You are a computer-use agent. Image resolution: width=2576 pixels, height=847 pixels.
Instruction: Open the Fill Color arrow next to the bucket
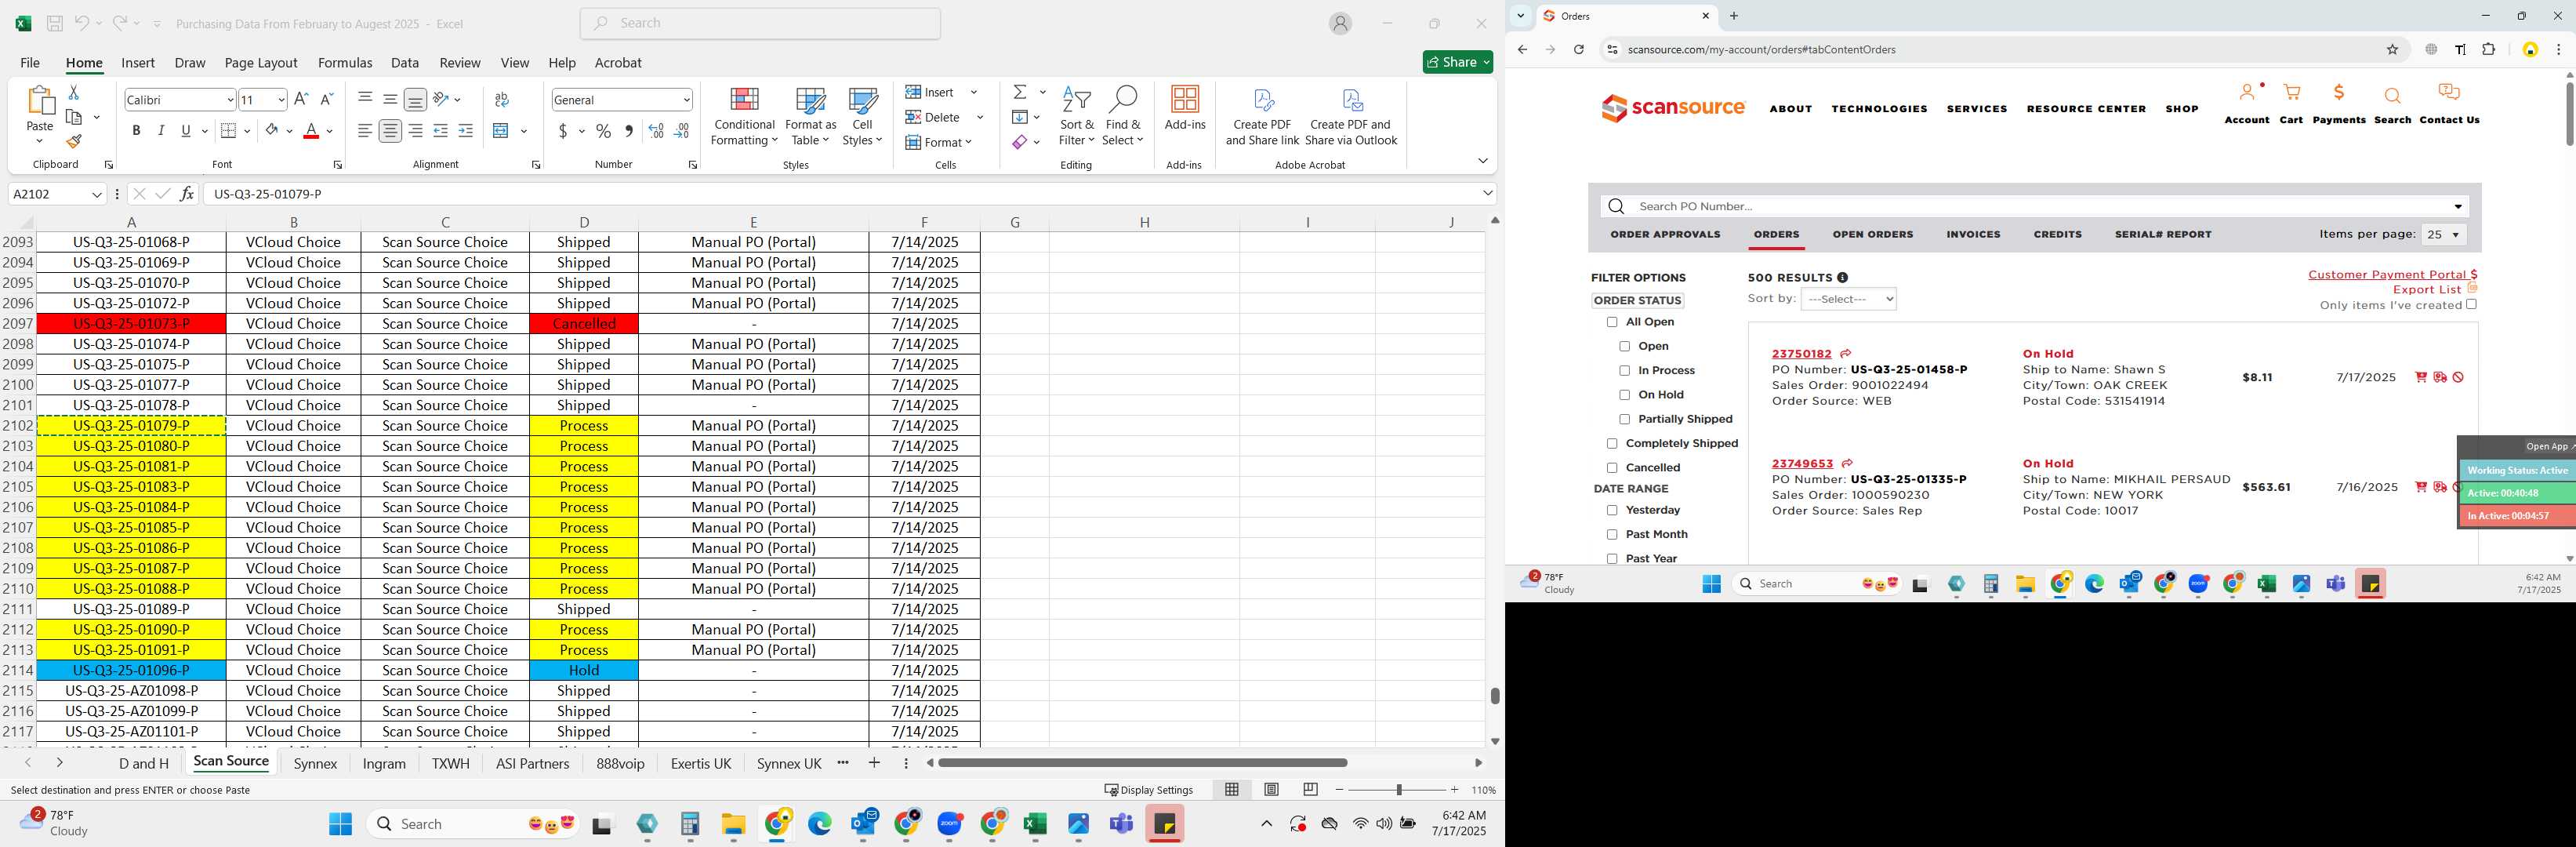click(x=290, y=131)
